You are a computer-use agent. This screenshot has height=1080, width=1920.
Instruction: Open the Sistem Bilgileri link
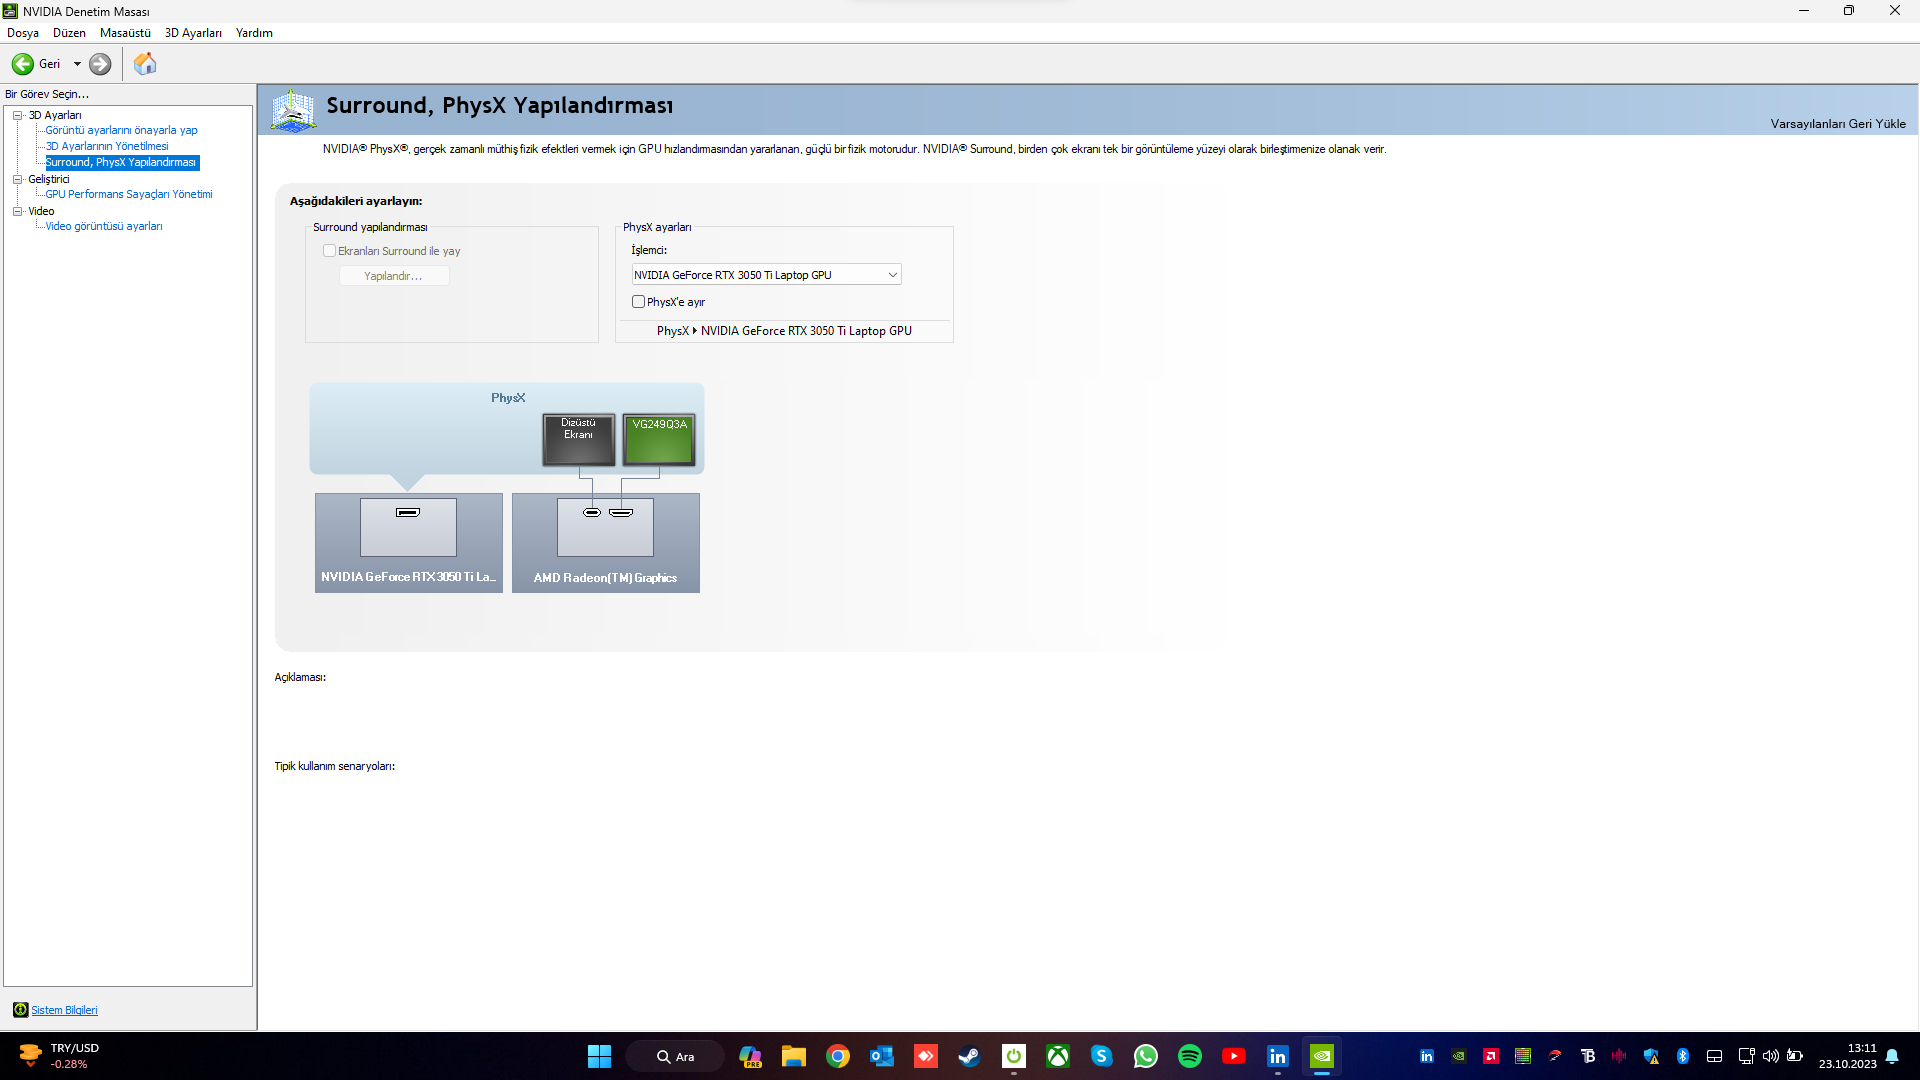point(64,1010)
